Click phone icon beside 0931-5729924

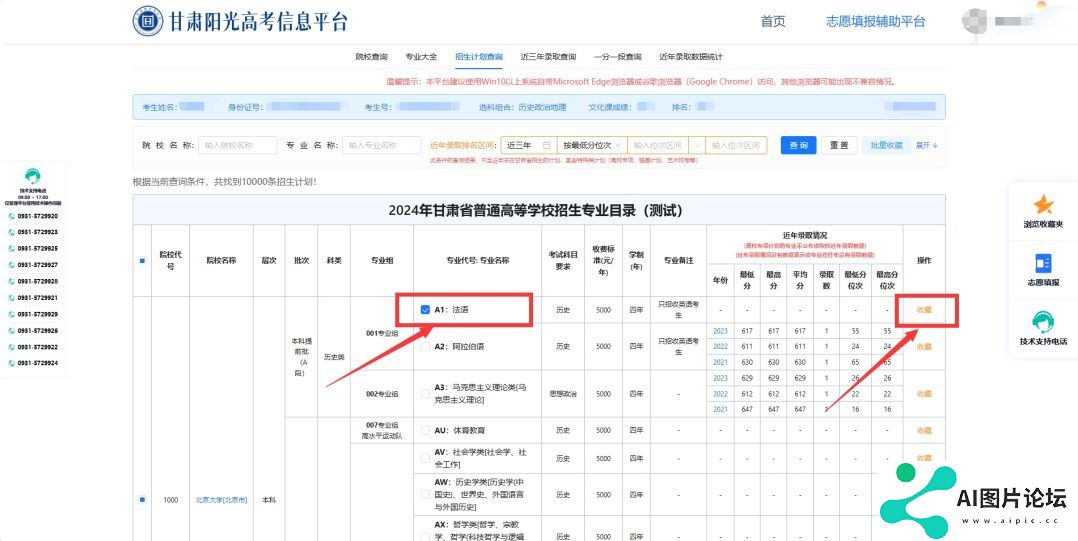11,363
